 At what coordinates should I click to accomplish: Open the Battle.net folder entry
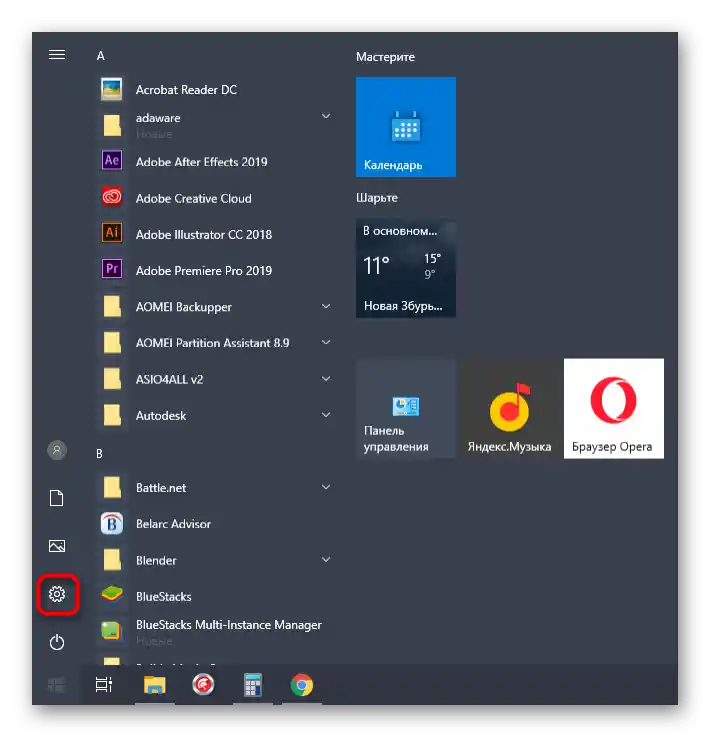coord(214,487)
